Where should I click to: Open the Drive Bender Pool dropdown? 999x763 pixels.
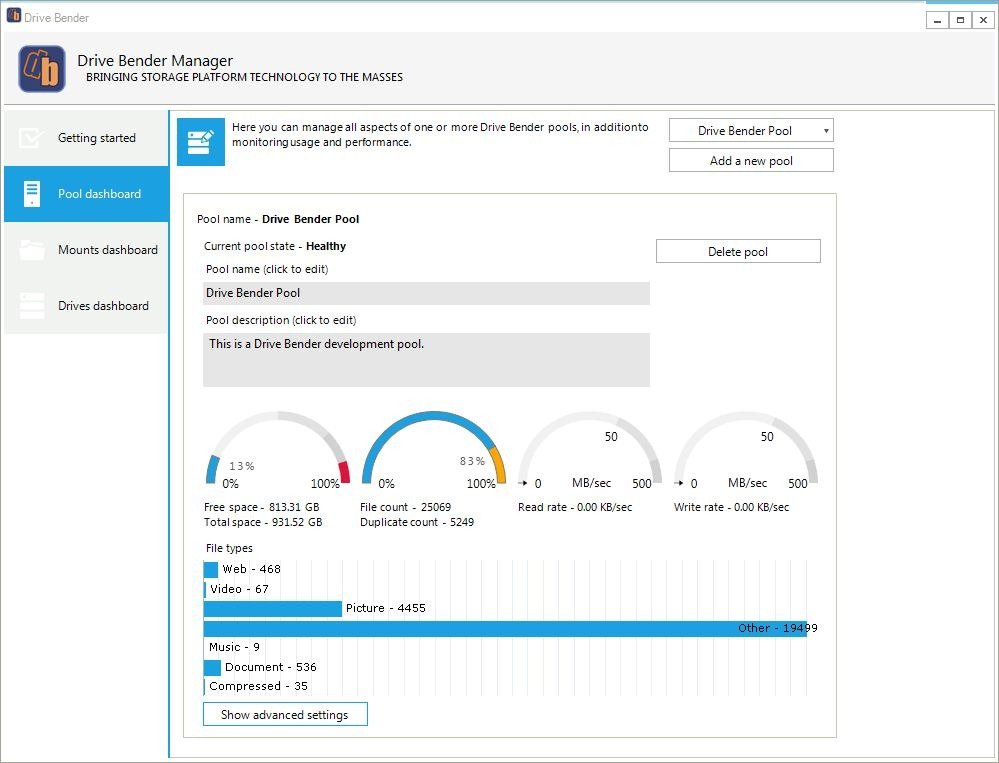[751, 131]
